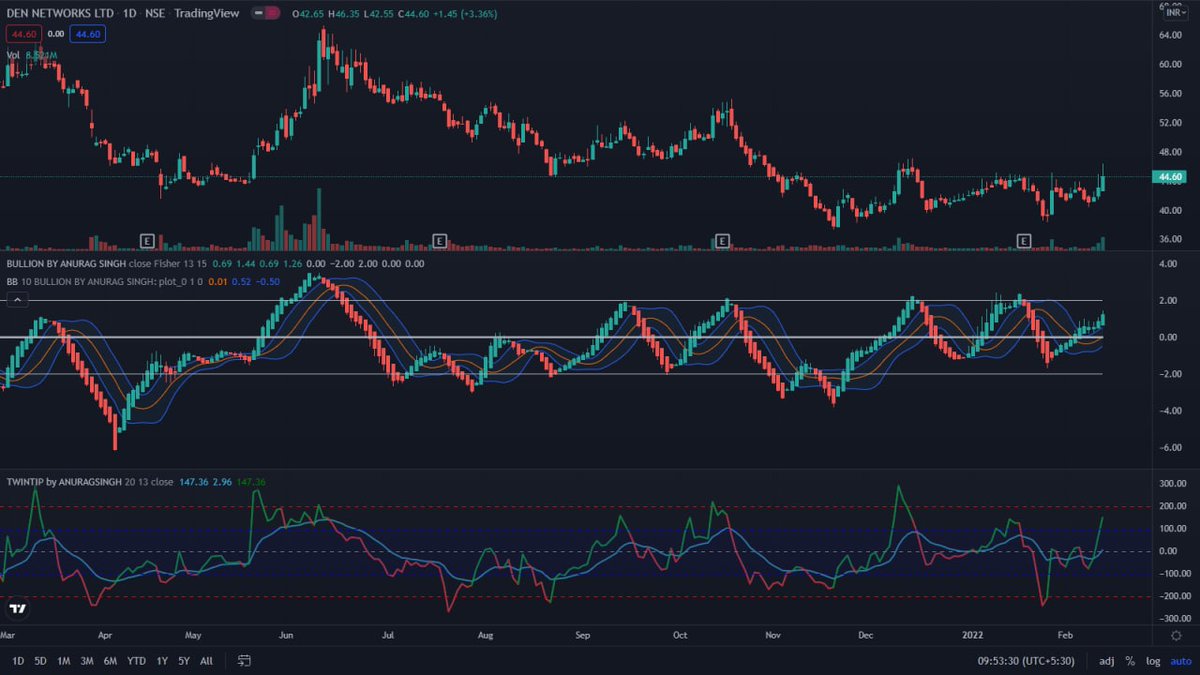
Task: Click the earnings E marker near October
Action: point(722,240)
